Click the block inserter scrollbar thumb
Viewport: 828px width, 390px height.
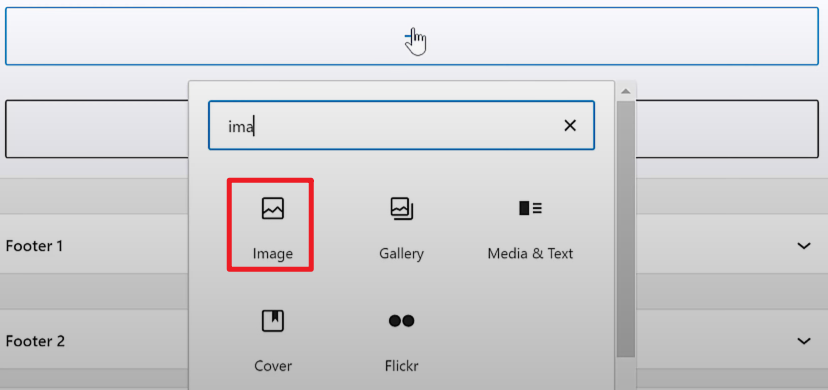click(x=626, y=229)
